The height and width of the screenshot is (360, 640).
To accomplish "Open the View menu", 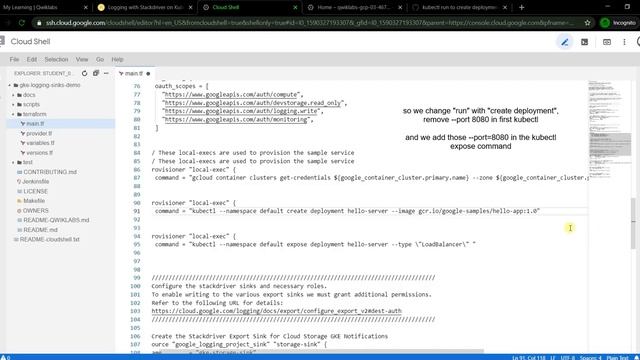I will pyautogui.click(x=82, y=60).
